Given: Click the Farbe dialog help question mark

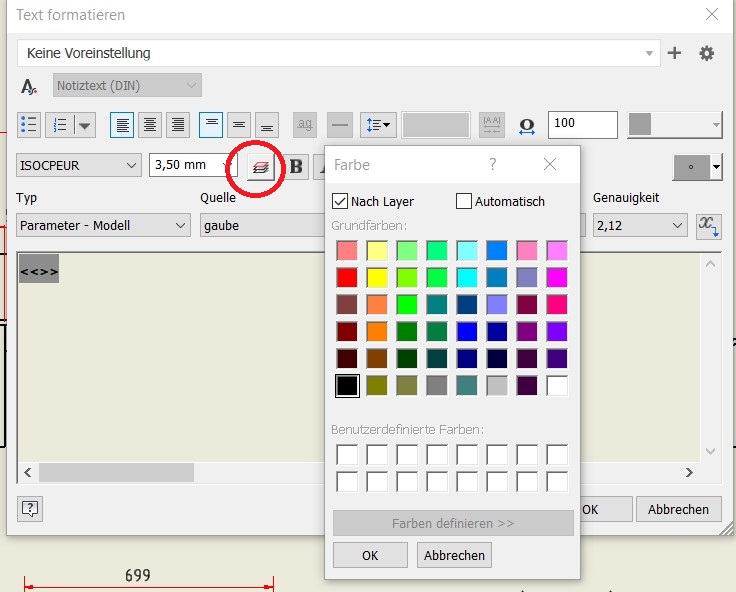Looking at the screenshot, I should click(x=492, y=164).
